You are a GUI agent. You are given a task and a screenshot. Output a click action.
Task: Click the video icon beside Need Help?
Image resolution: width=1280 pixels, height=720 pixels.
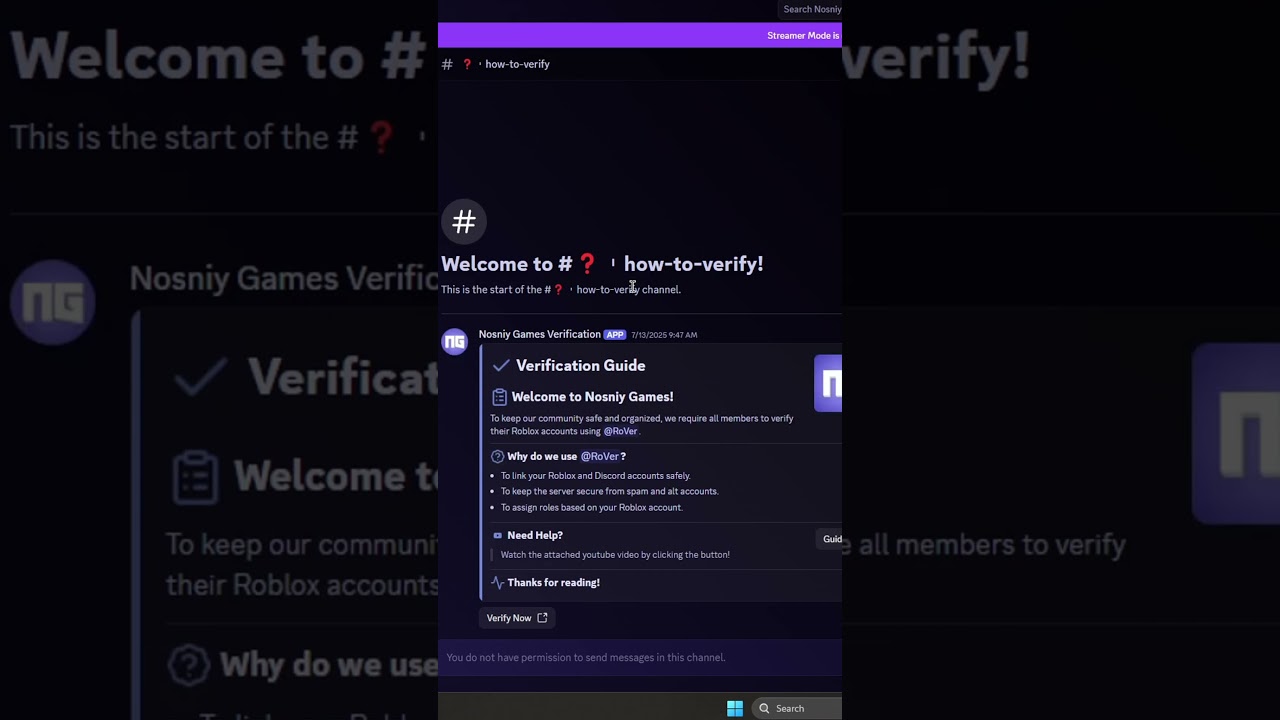pyautogui.click(x=498, y=535)
